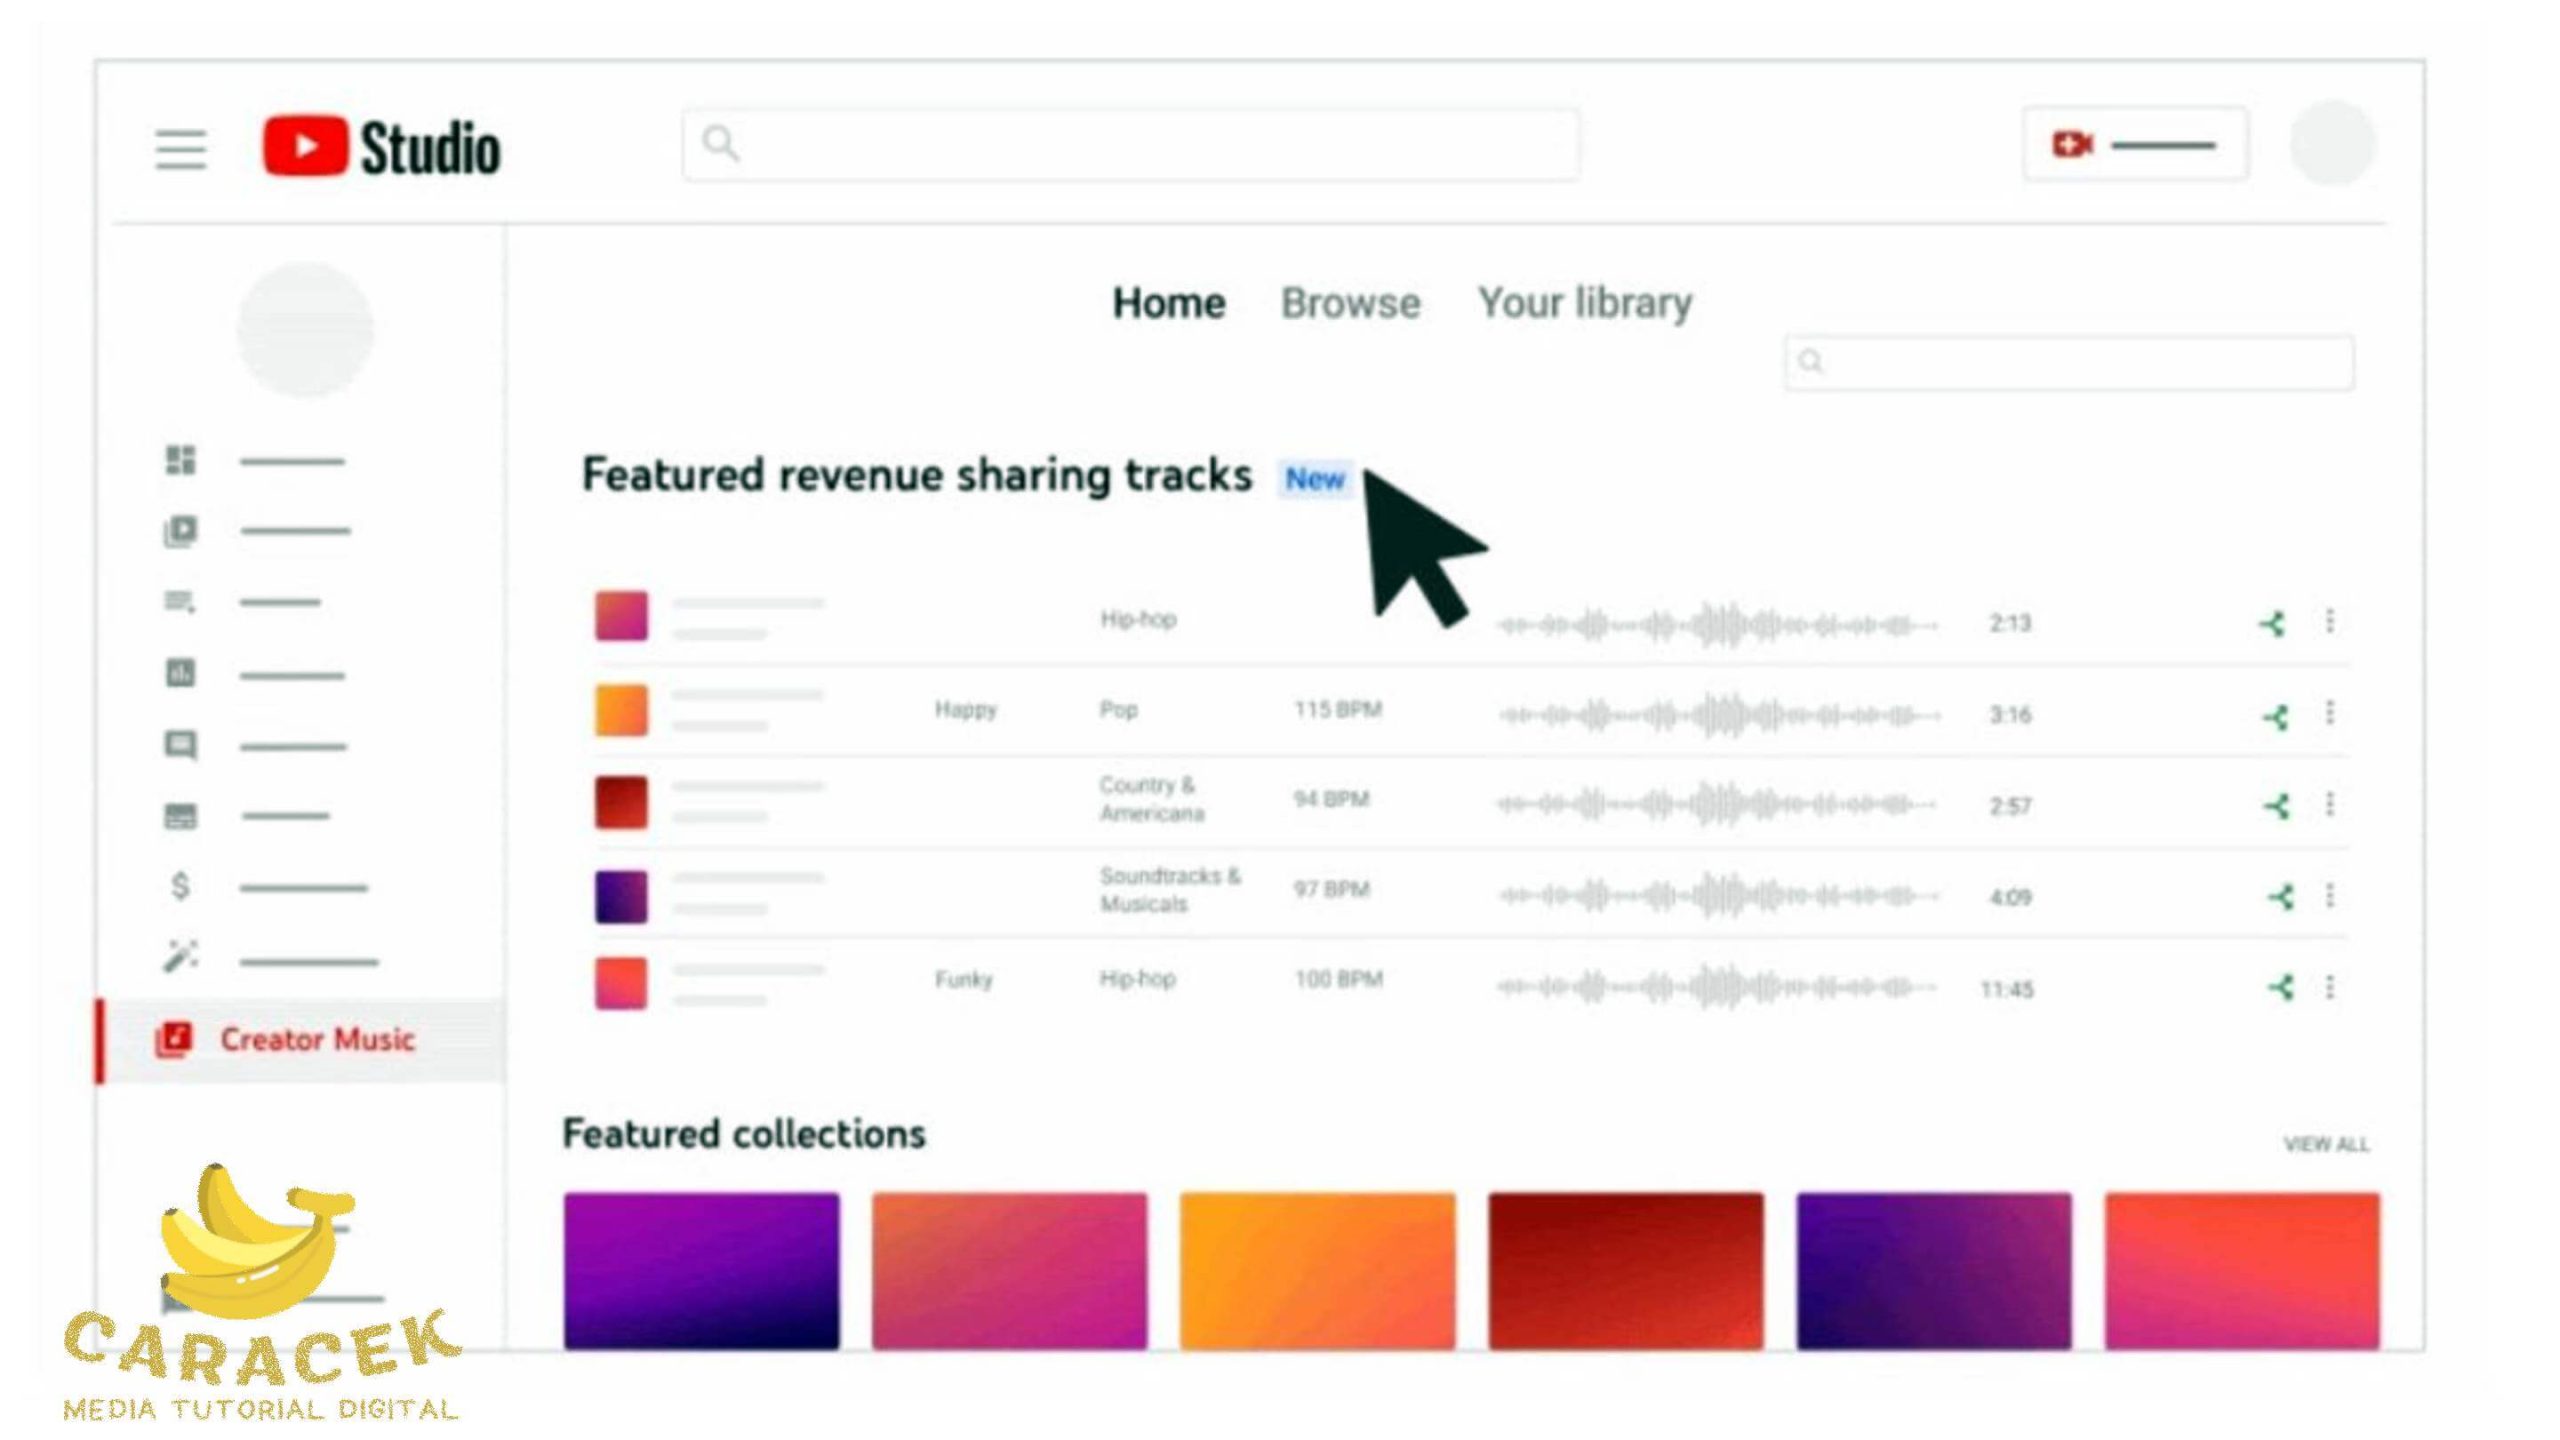Open the Subtitles icon in sidebar

[181, 816]
